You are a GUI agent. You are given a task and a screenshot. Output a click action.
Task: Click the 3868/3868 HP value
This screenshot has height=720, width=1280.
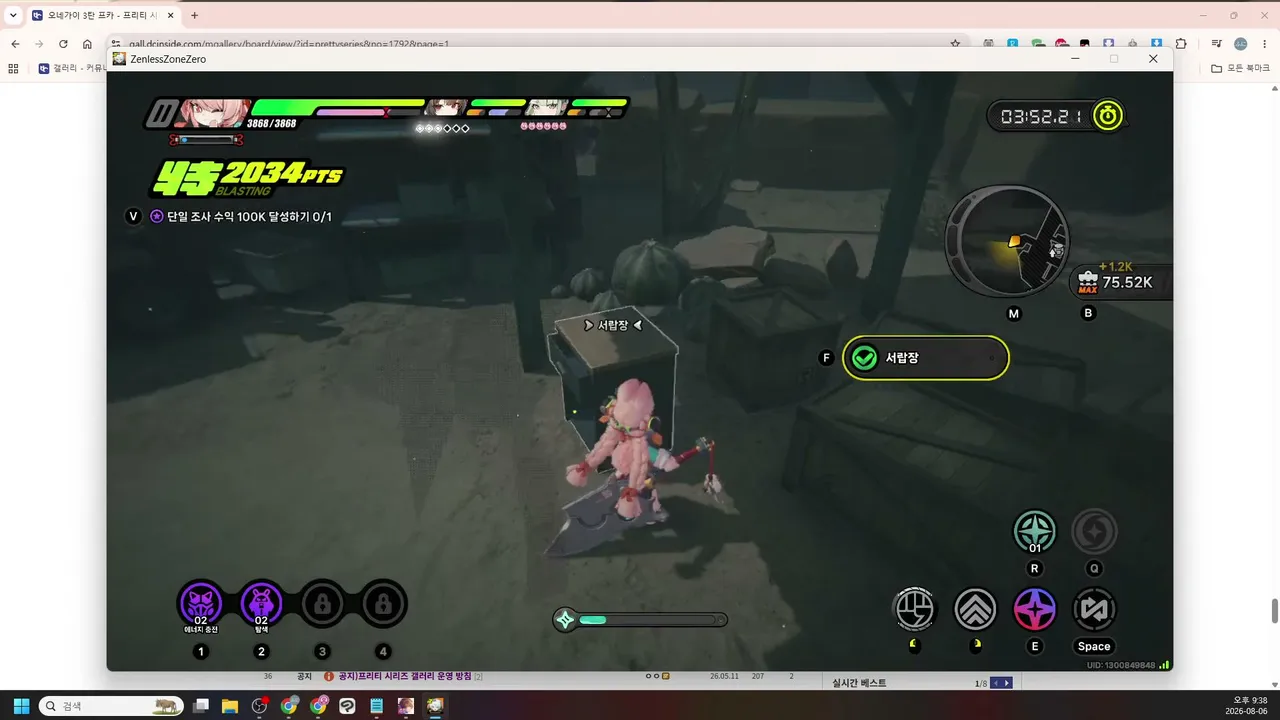(271, 123)
